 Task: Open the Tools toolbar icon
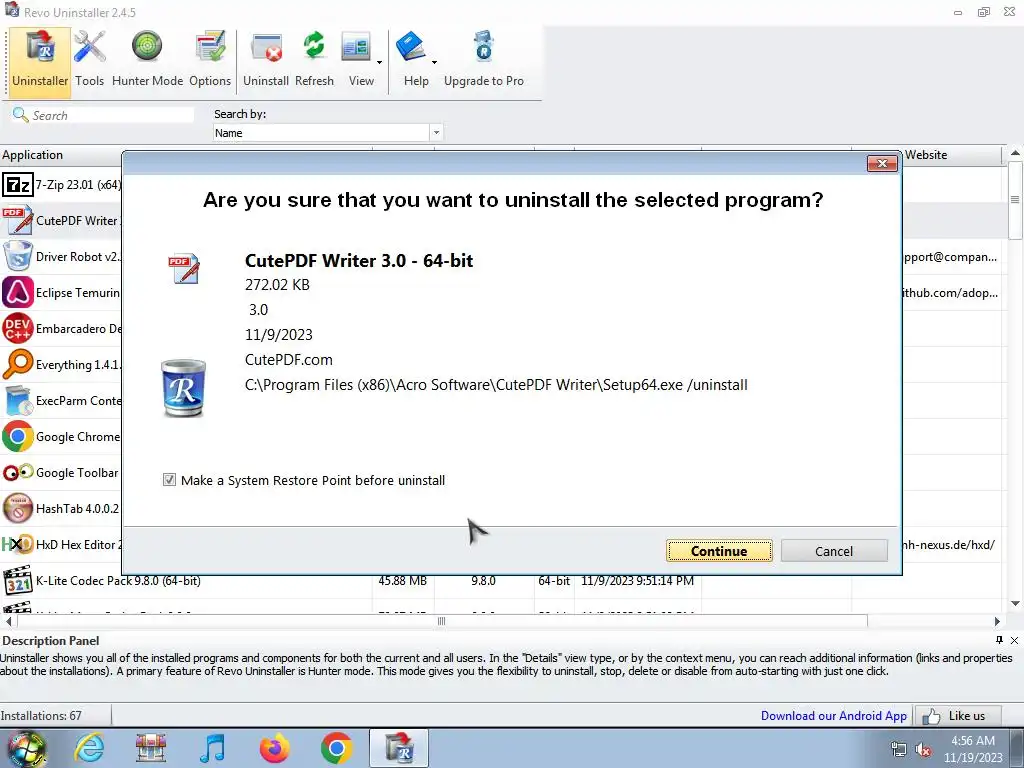click(89, 59)
